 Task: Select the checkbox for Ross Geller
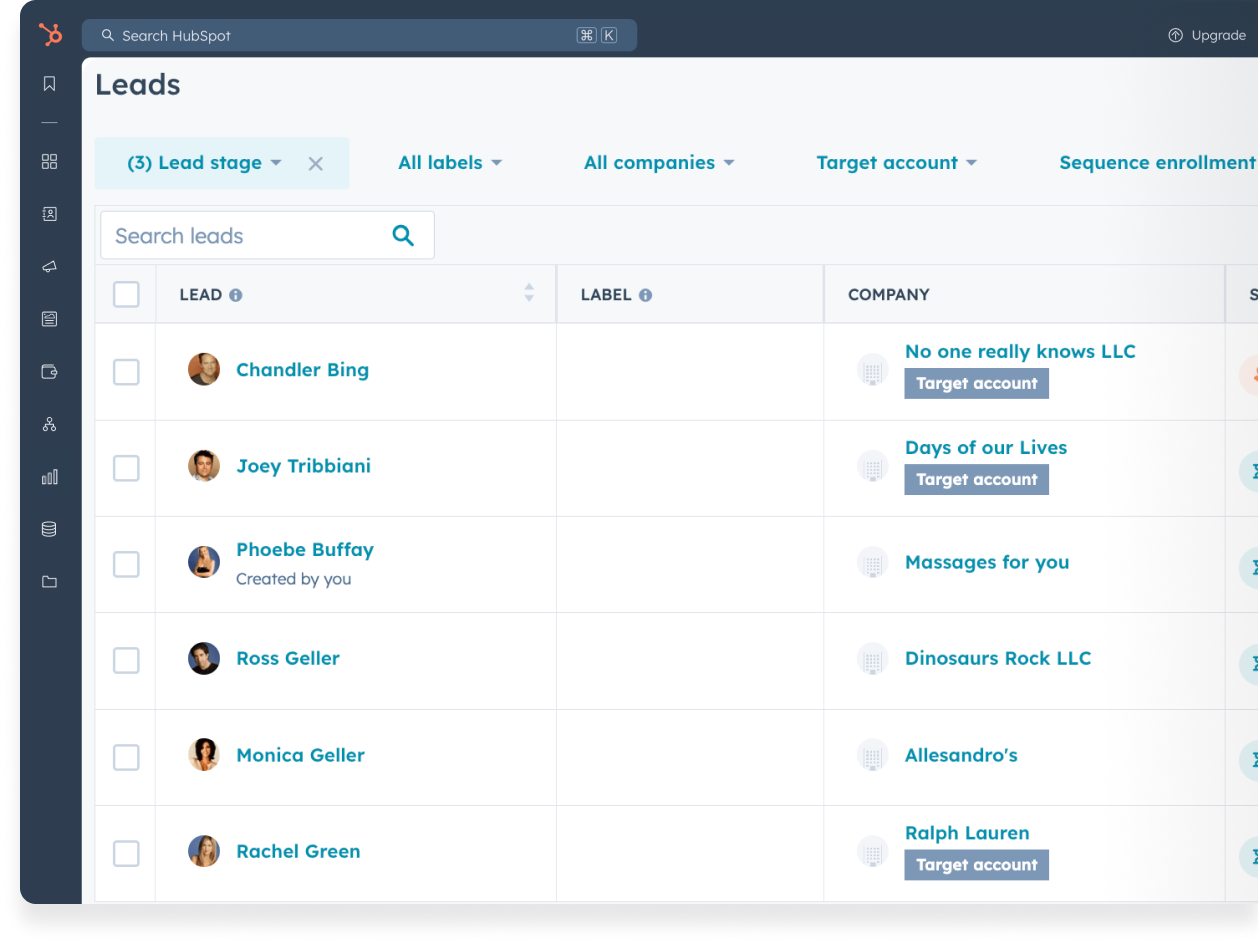[x=125, y=660]
